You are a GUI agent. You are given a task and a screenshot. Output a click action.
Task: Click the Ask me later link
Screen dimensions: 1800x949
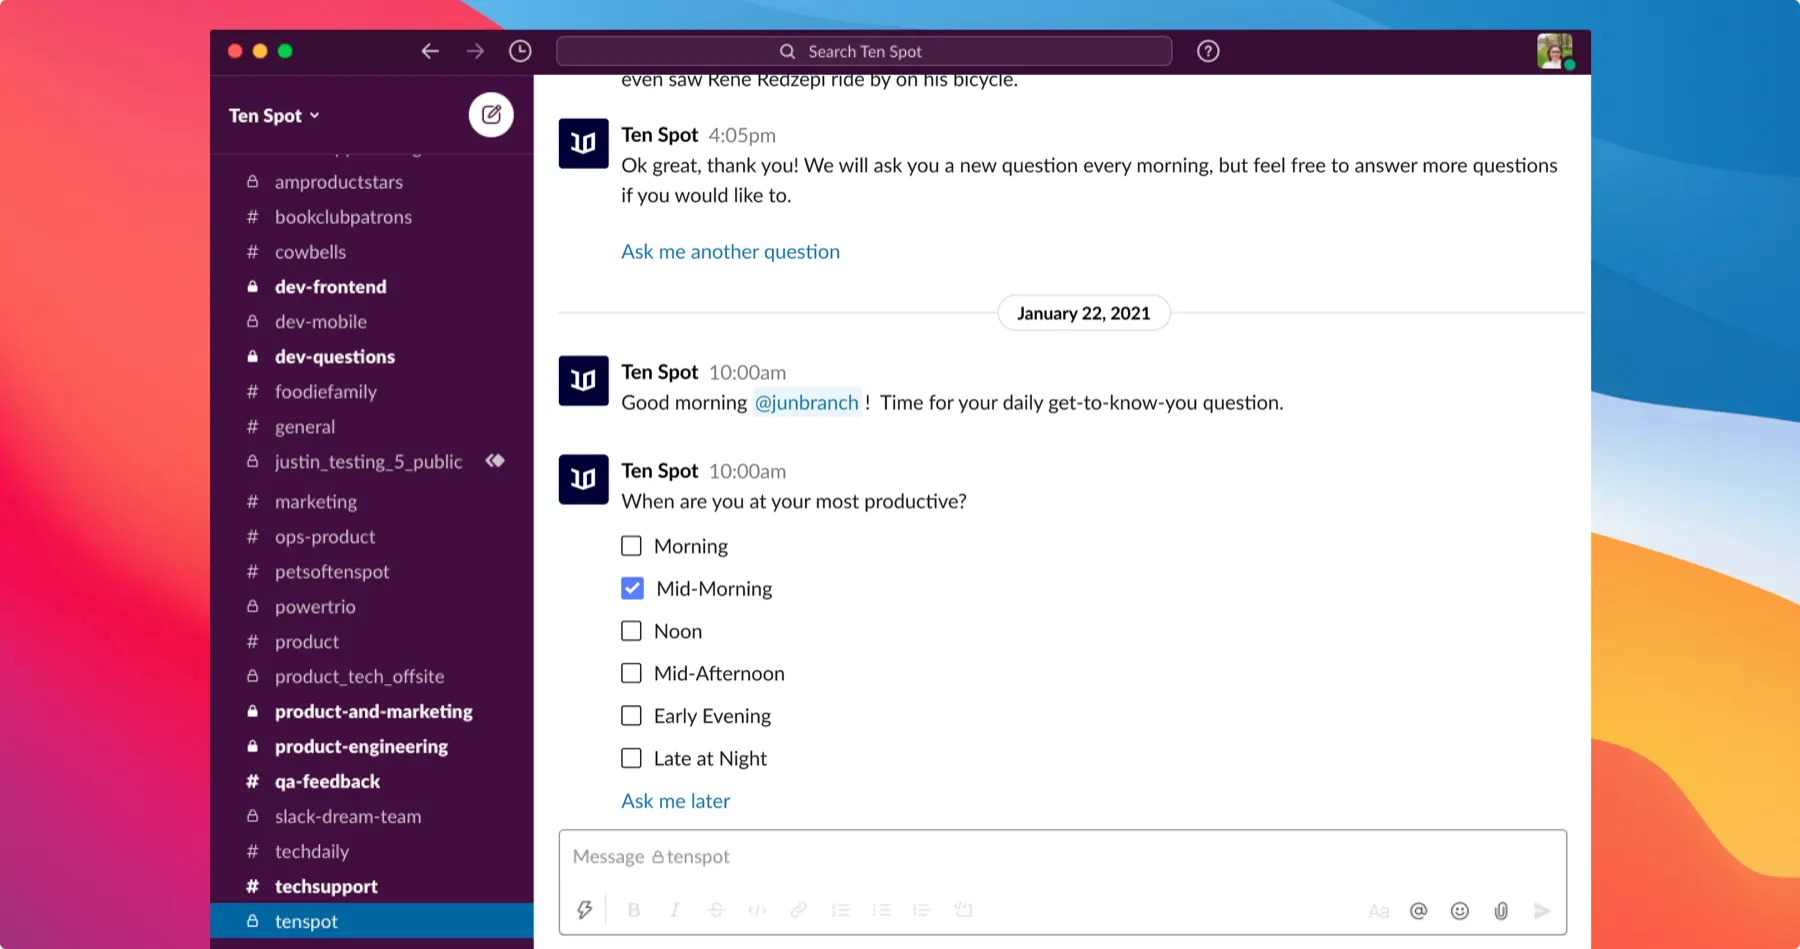(675, 801)
